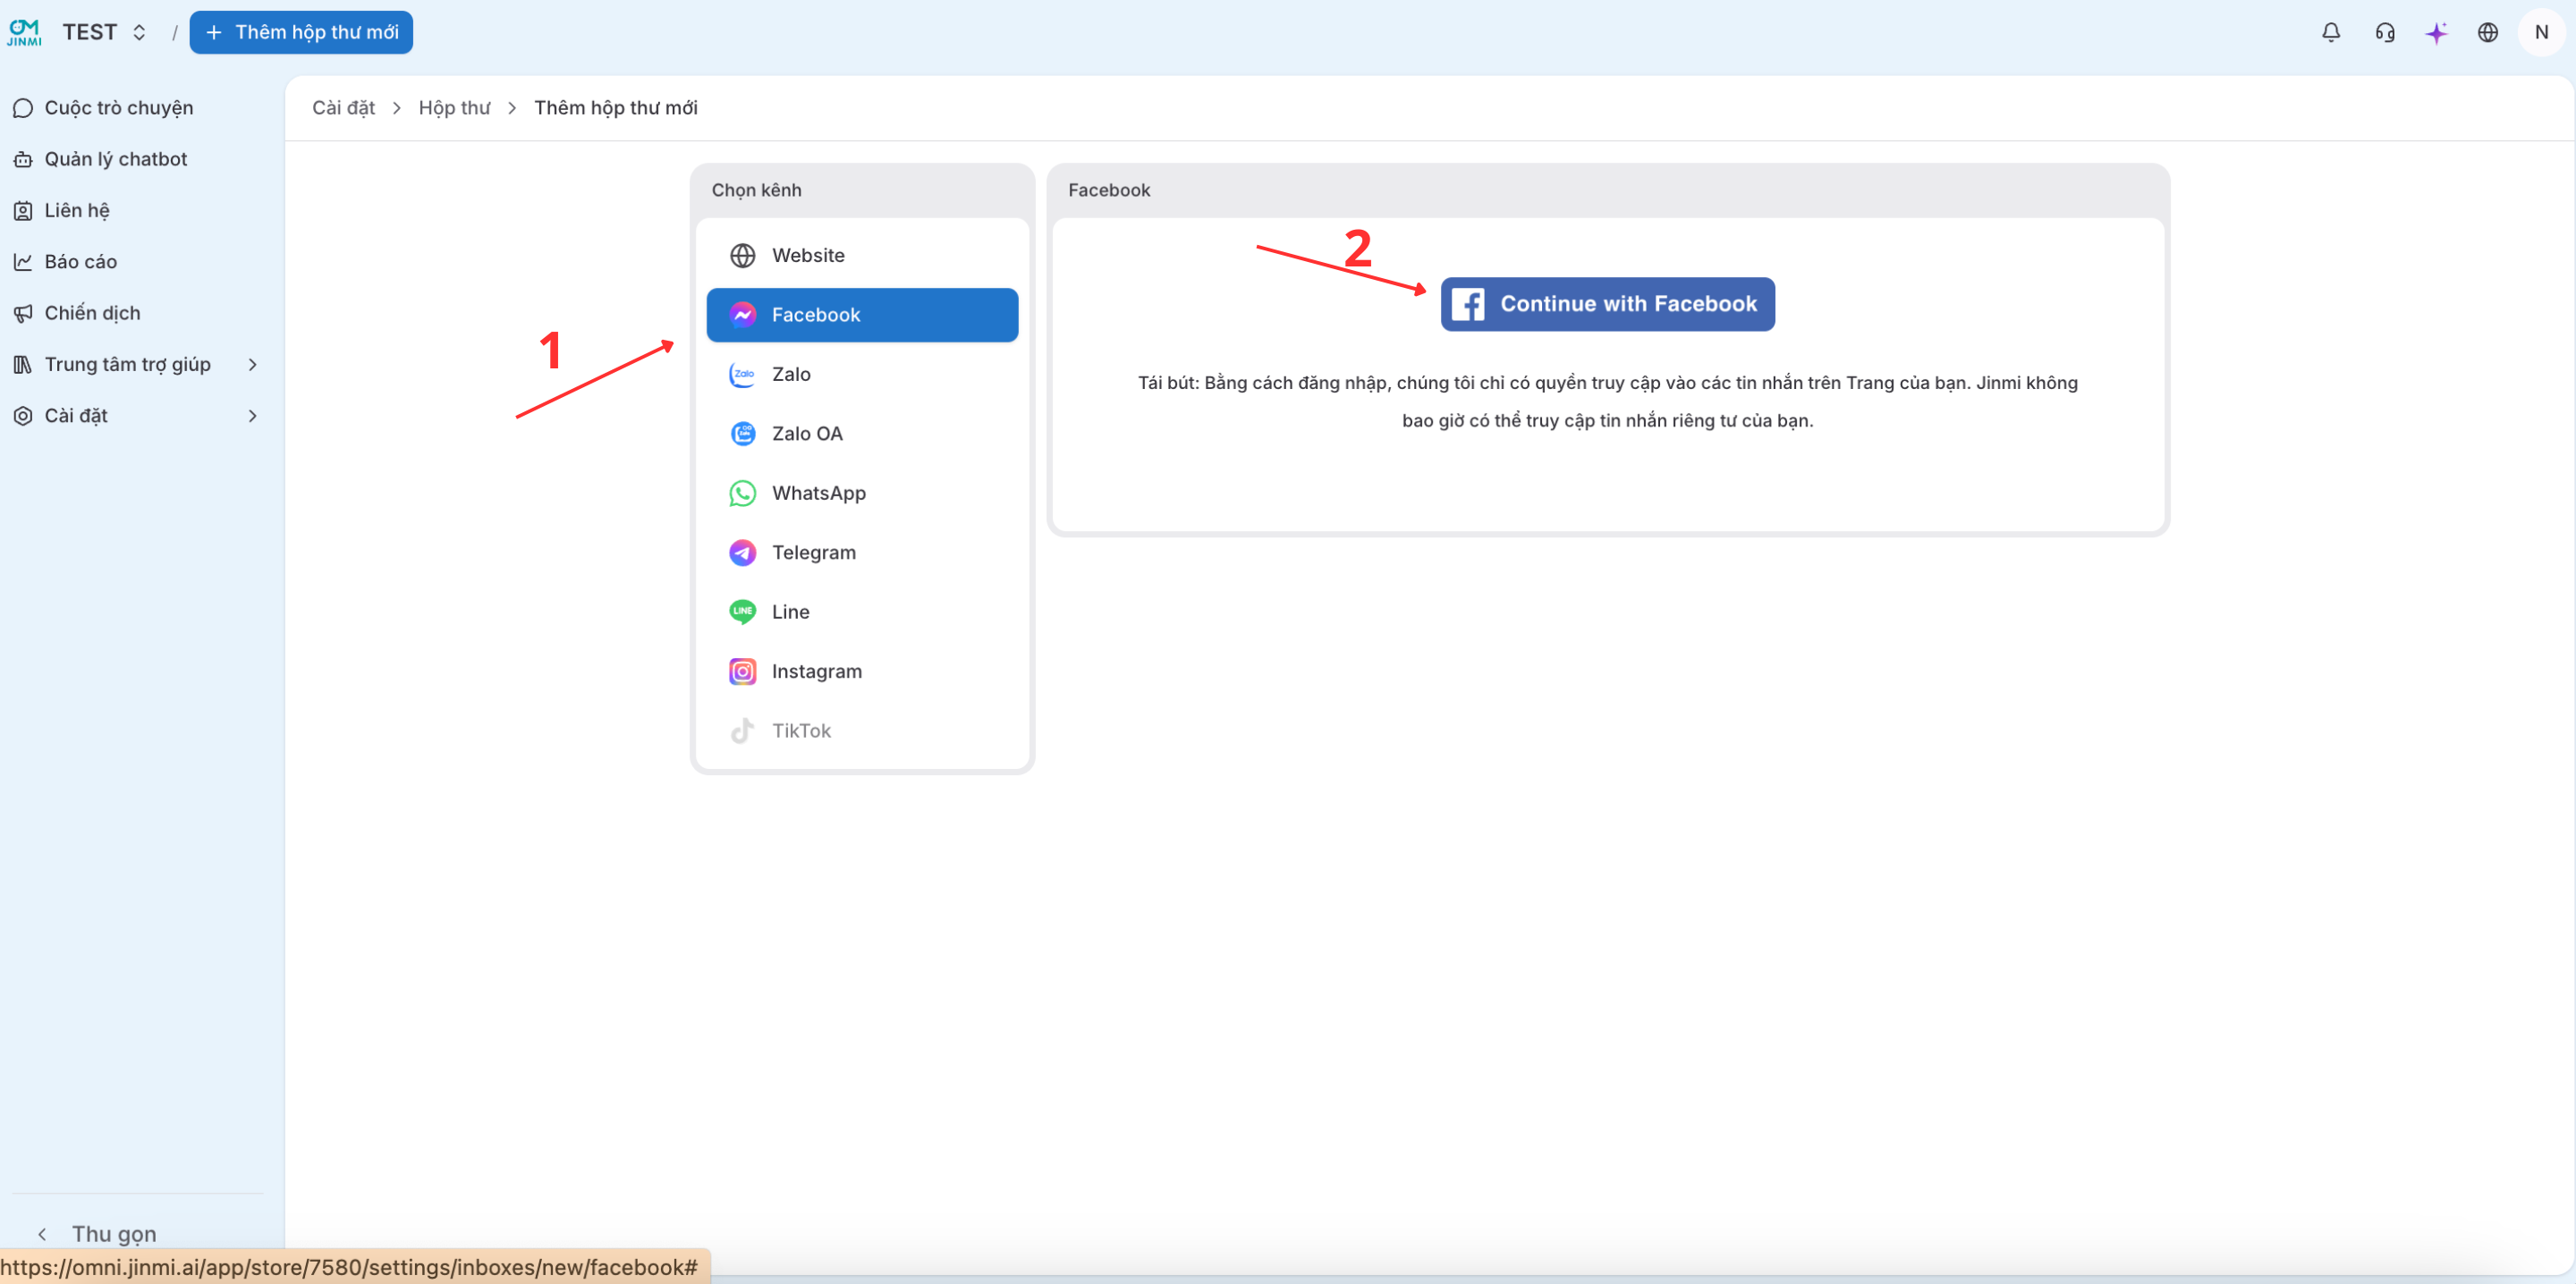The height and width of the screenshot is (1284, 2576).
Task: Click the purple AI sparkle icon
Action: pyautogui.click(x=2436, y=32)
